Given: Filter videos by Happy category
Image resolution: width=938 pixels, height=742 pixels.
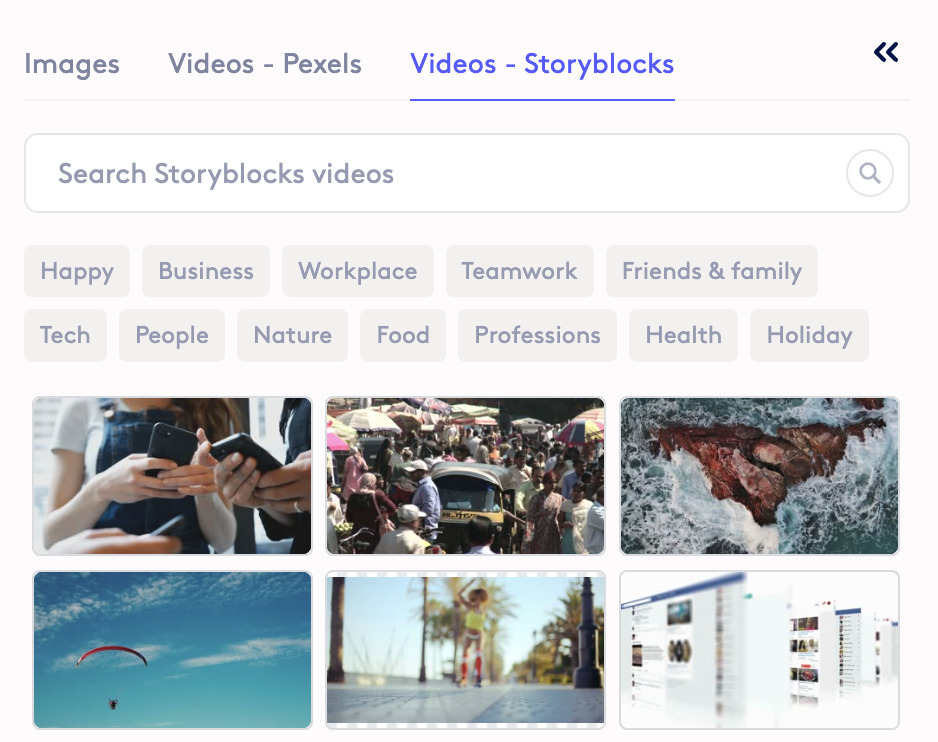Looking at the screenshot, I should tap(76, 271).
